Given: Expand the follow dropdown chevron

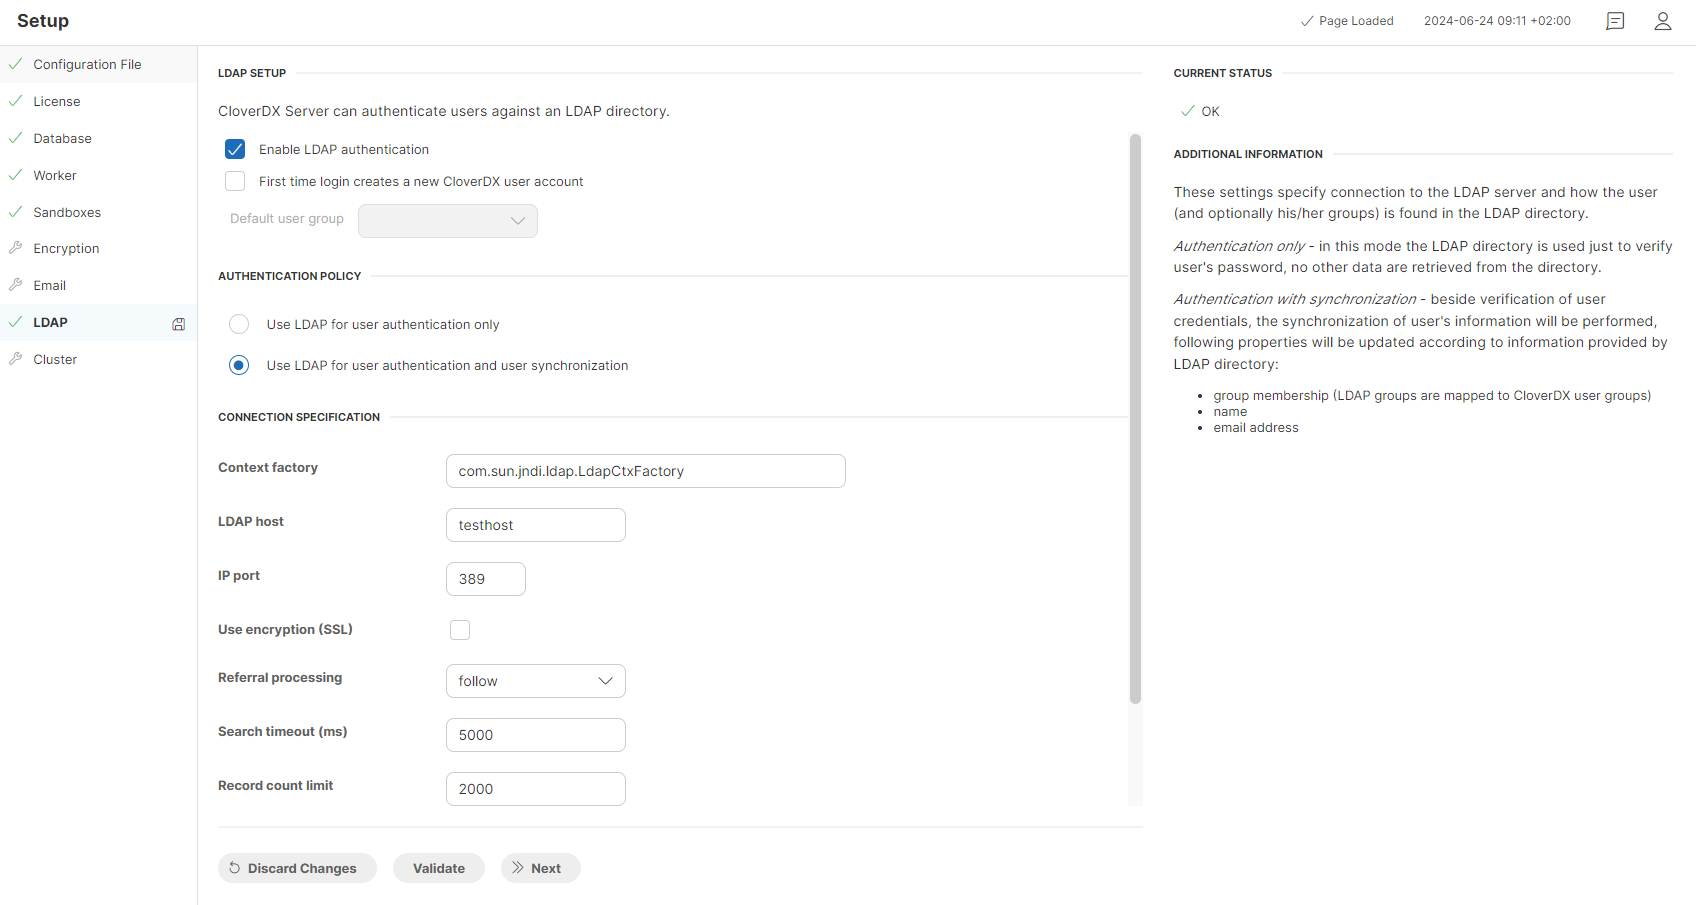Looking at the screenshot, I should coord(605,681).
